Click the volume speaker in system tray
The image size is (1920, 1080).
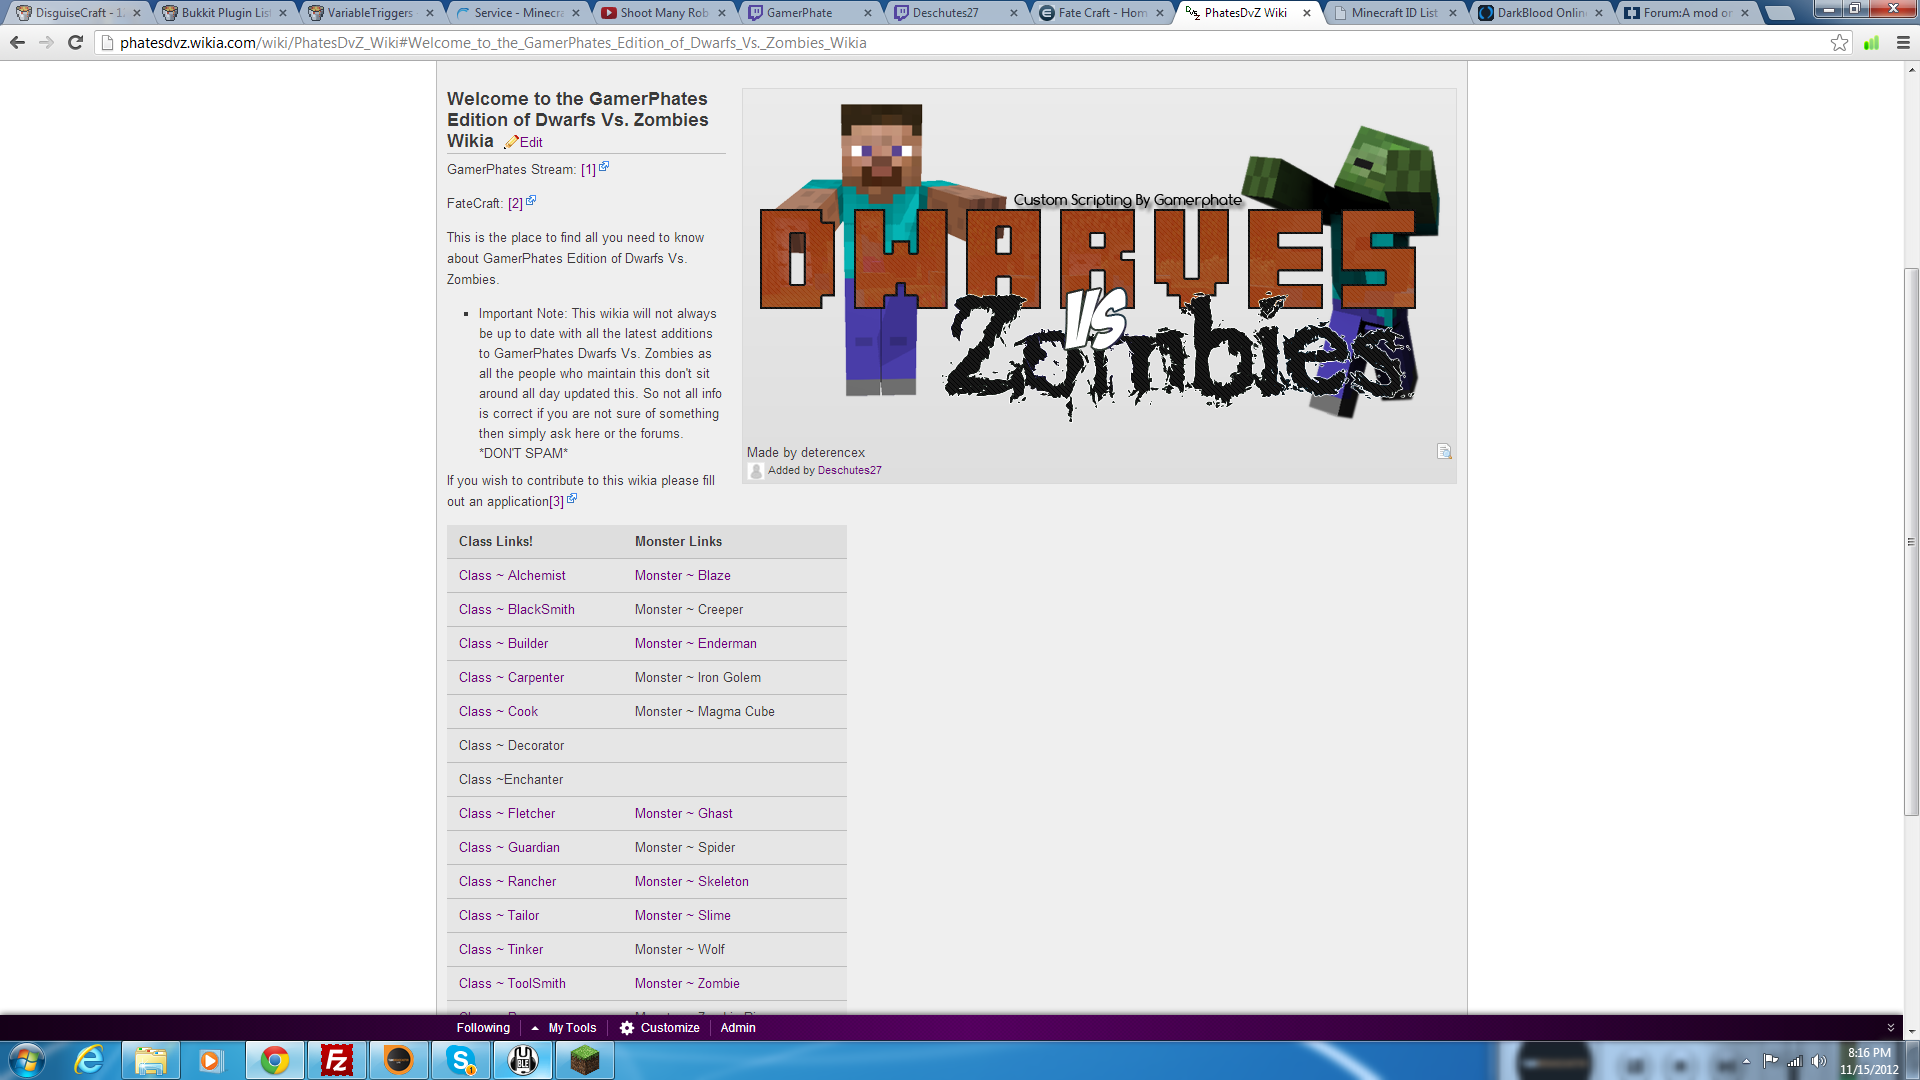[x=1818, y=1061]
